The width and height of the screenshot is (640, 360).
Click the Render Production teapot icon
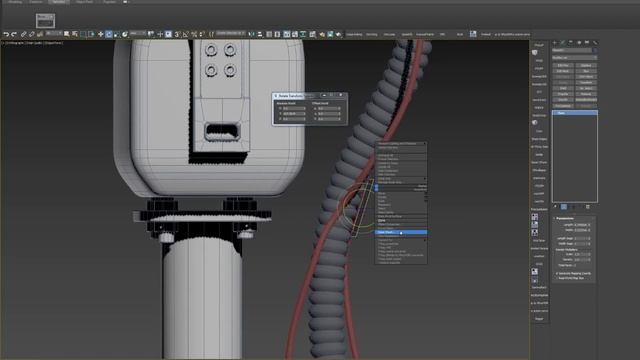tap(339, 34)
